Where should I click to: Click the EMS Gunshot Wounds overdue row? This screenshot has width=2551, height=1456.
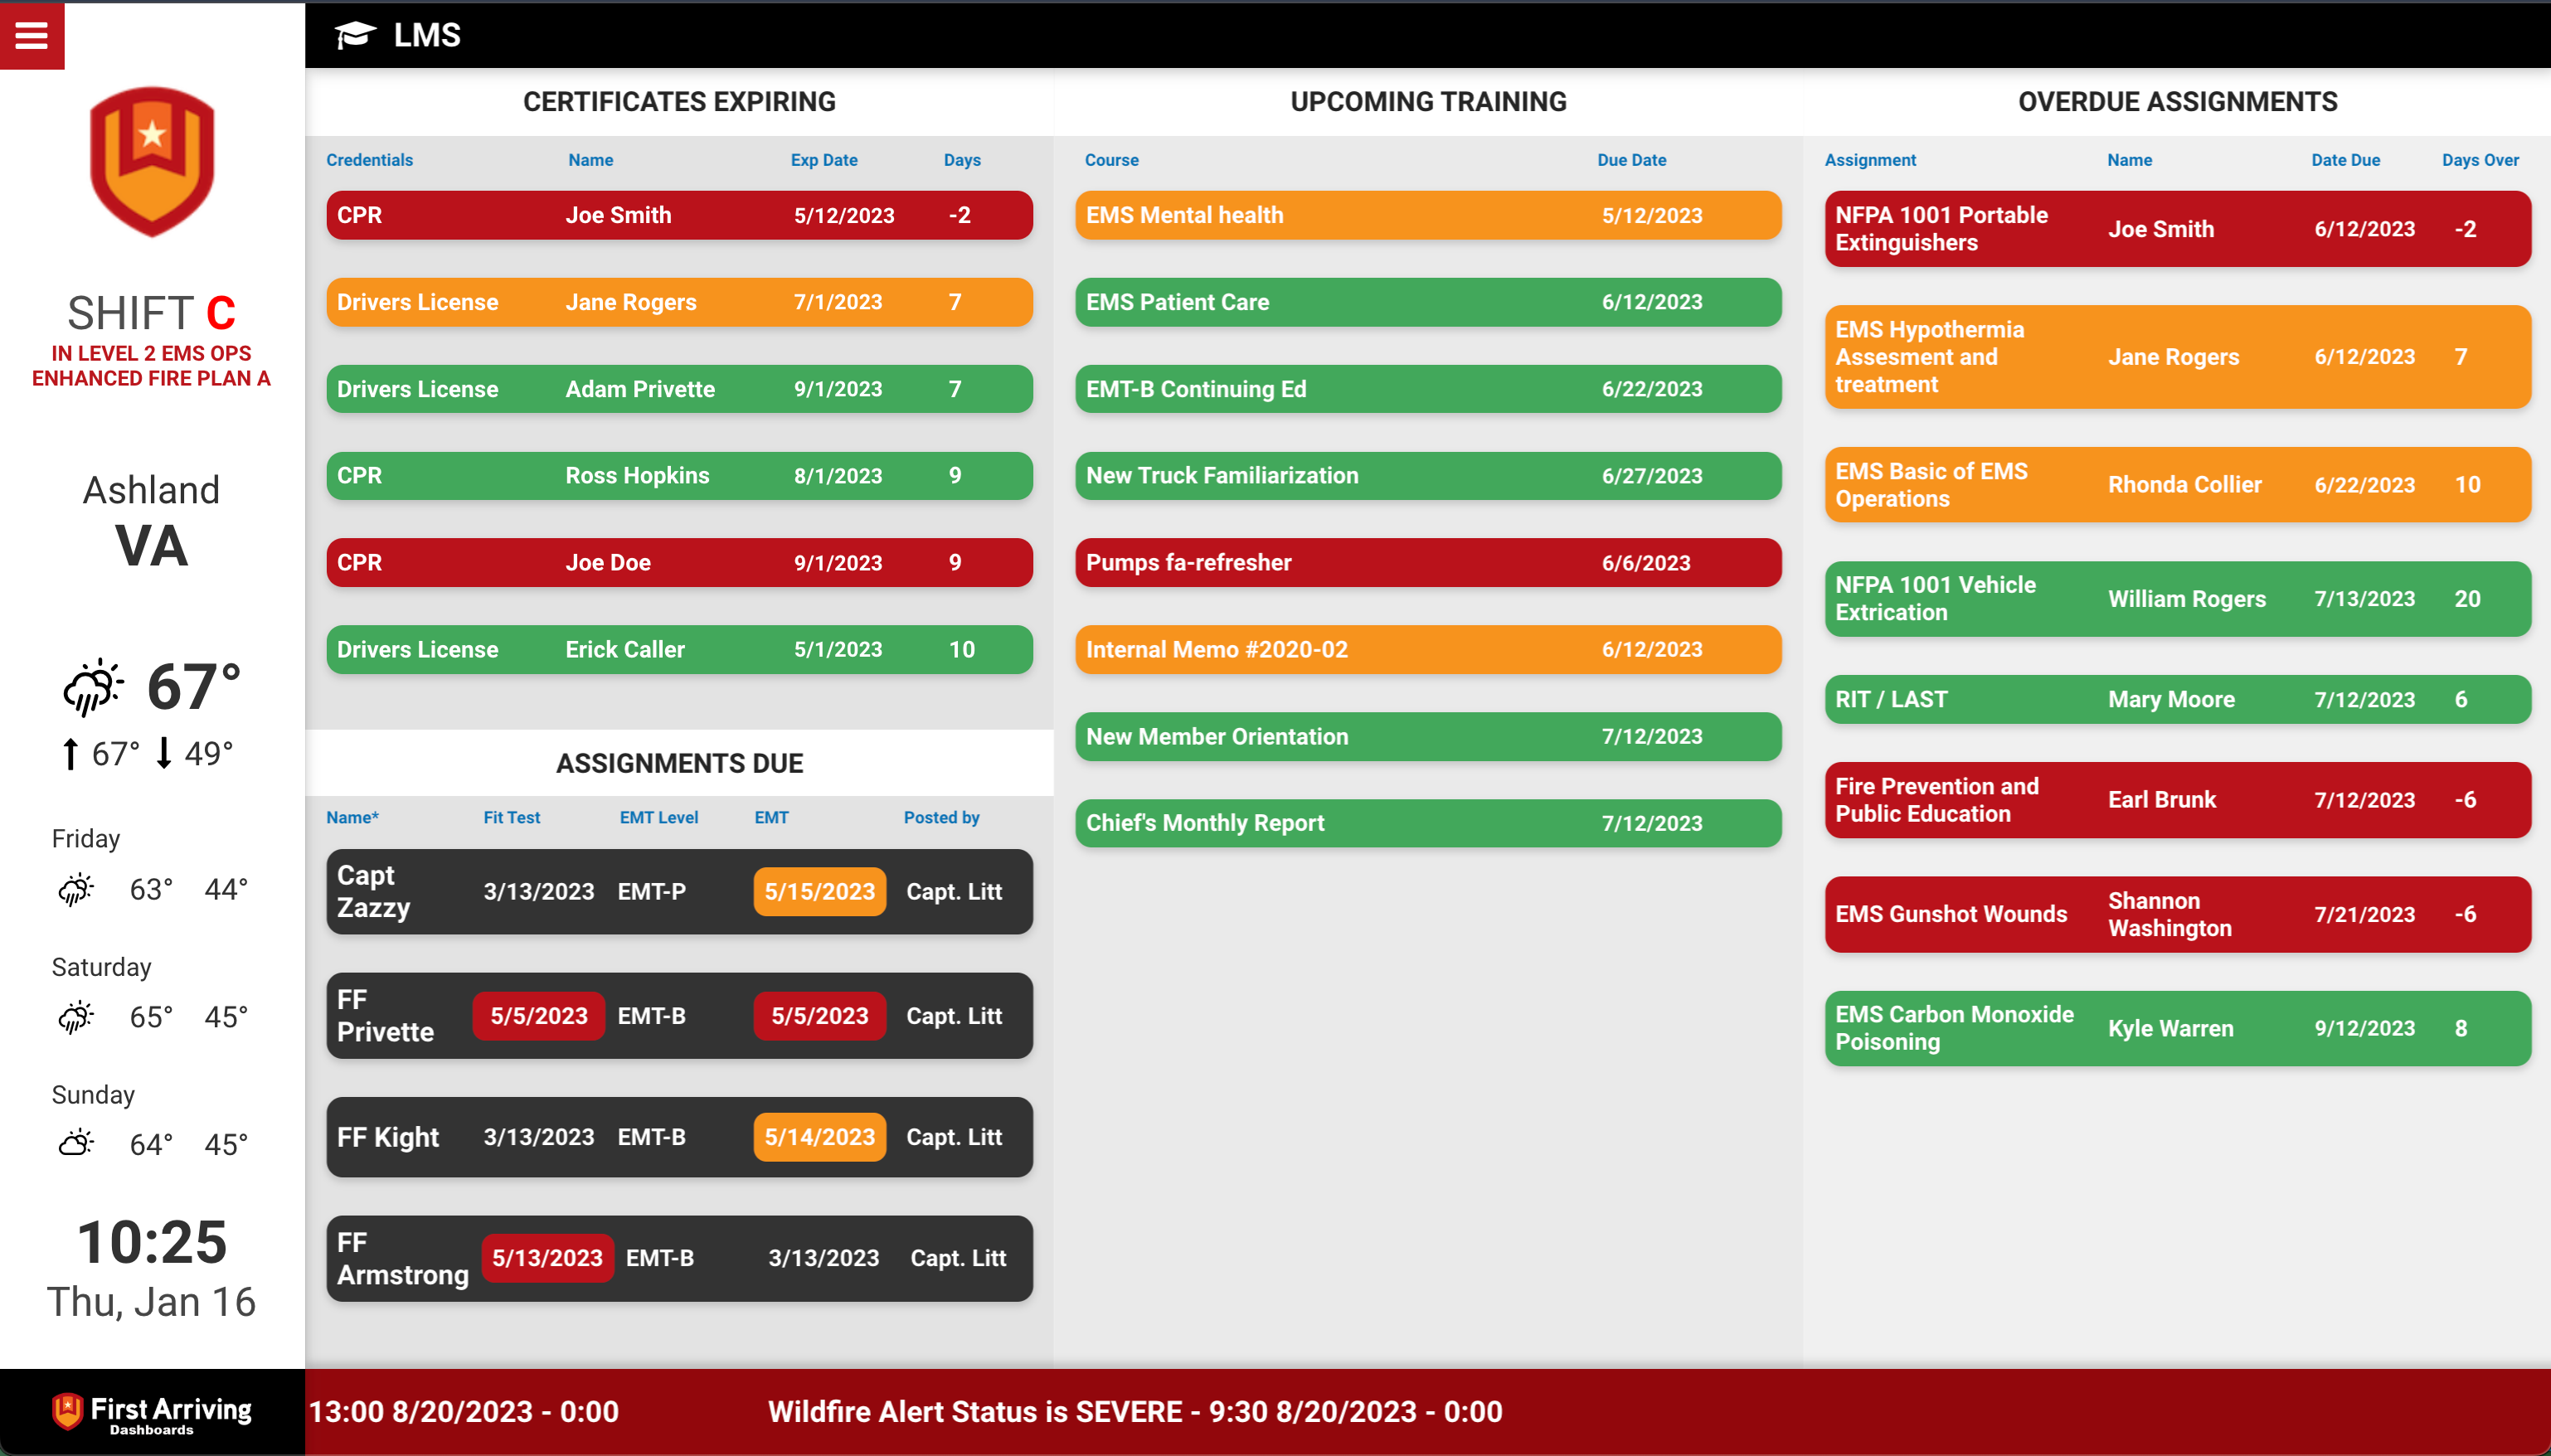tap(2176, 914)
